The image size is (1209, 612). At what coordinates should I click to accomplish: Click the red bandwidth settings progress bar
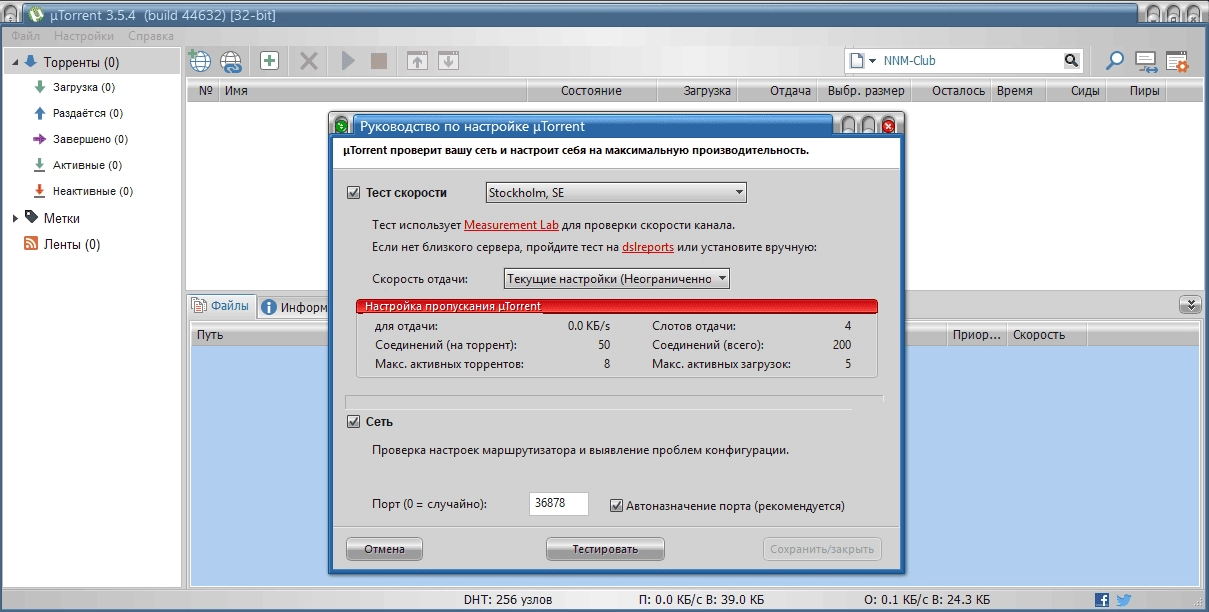(x=617, y=306)
